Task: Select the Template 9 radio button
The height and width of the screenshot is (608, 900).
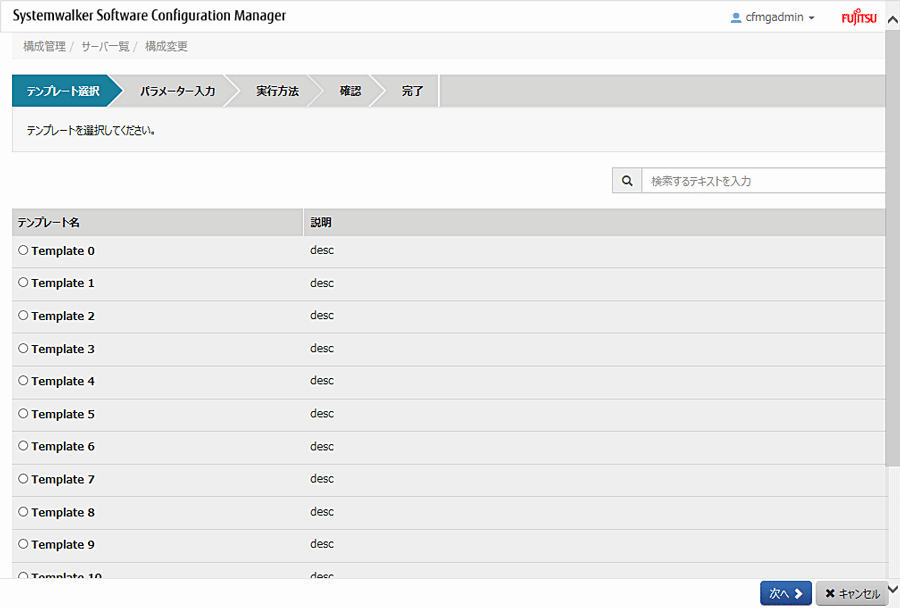Action: (23, 544)
